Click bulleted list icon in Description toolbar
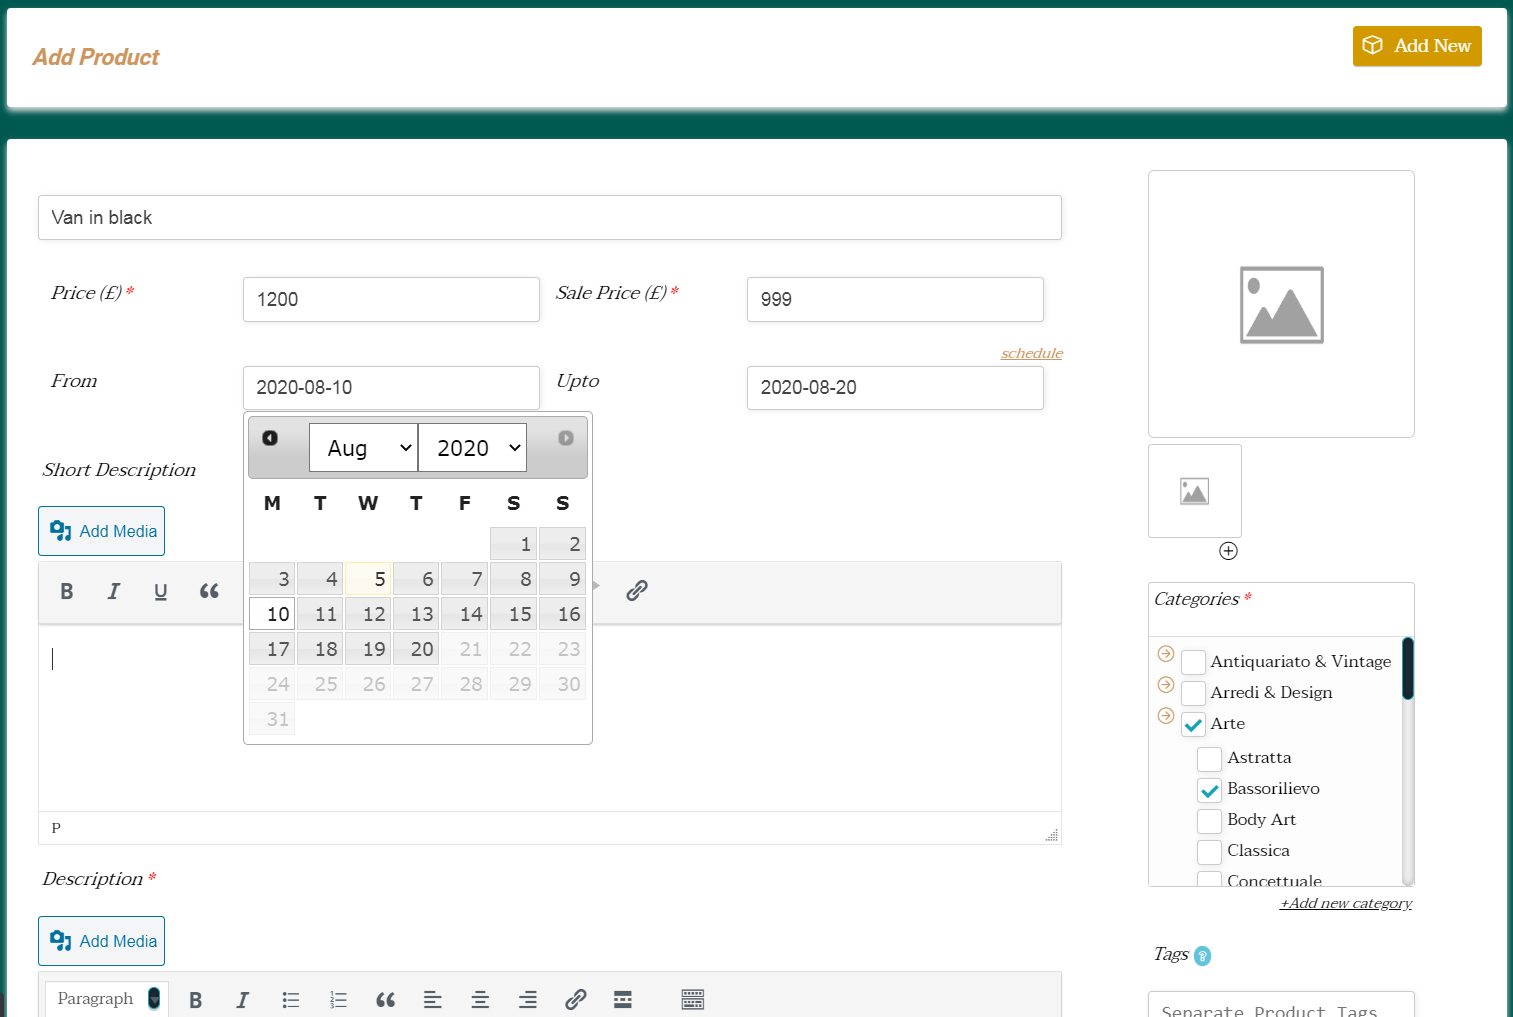This screenshot has width=1513, height=1017. pyautogui.click(x=291, y=999)
